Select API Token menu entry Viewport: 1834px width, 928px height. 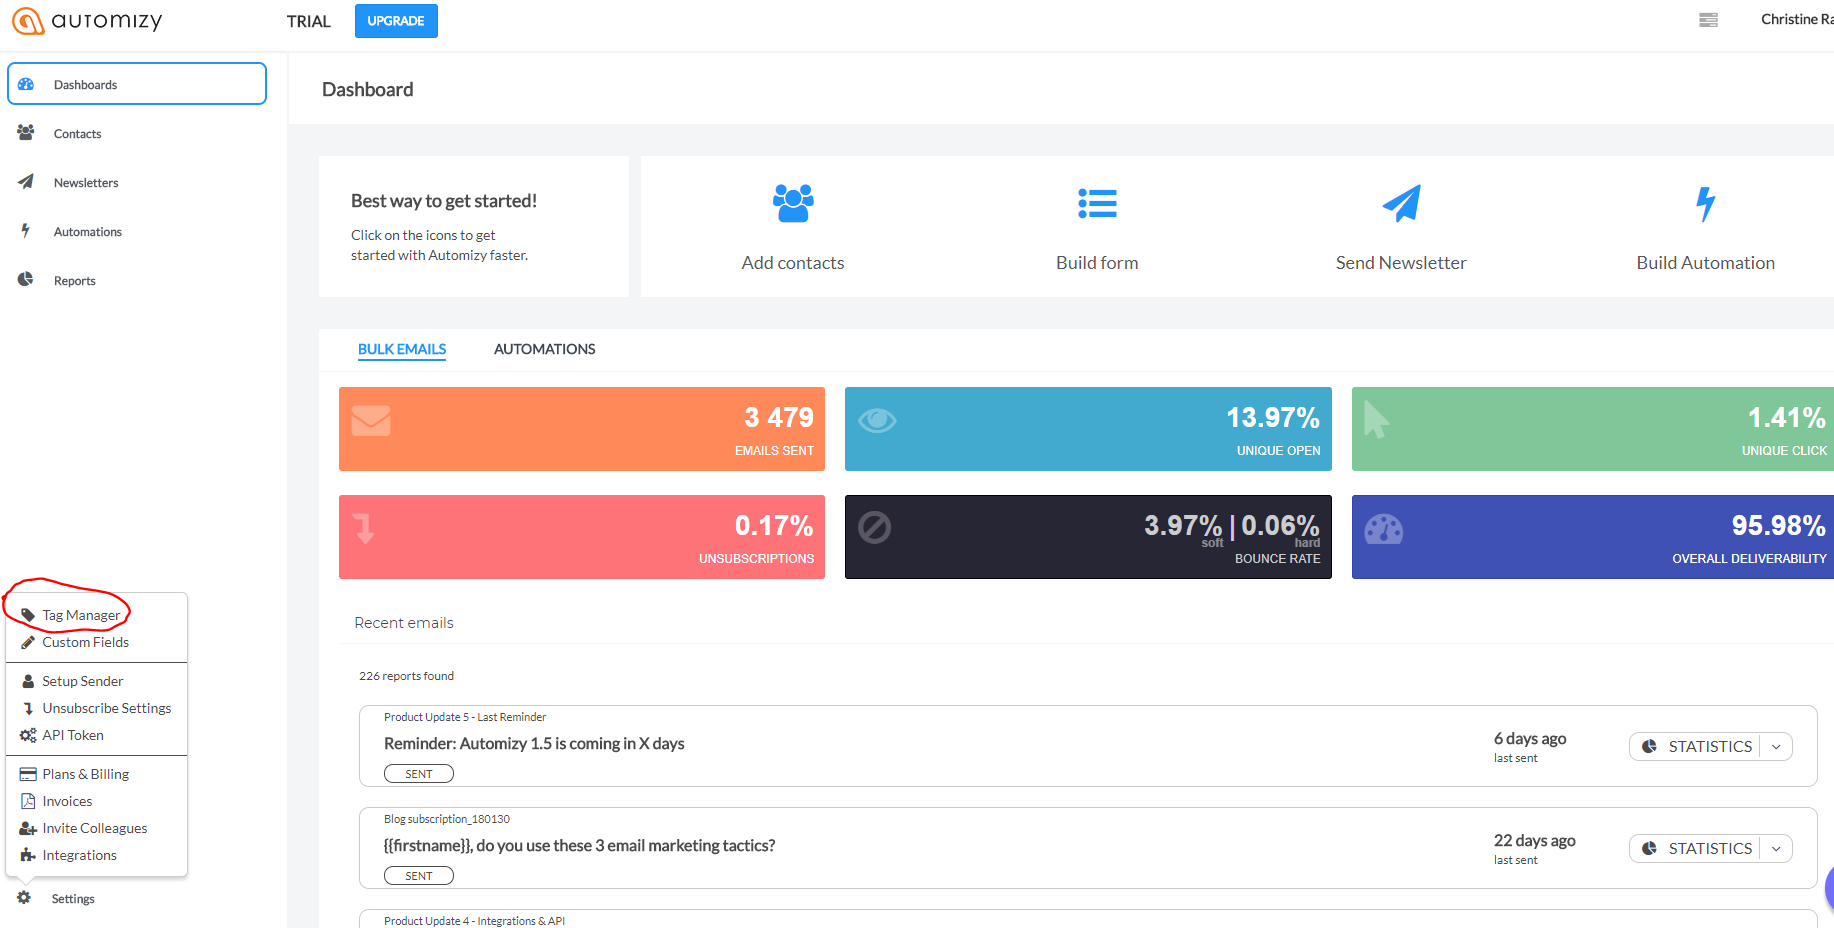coord(72,735)
